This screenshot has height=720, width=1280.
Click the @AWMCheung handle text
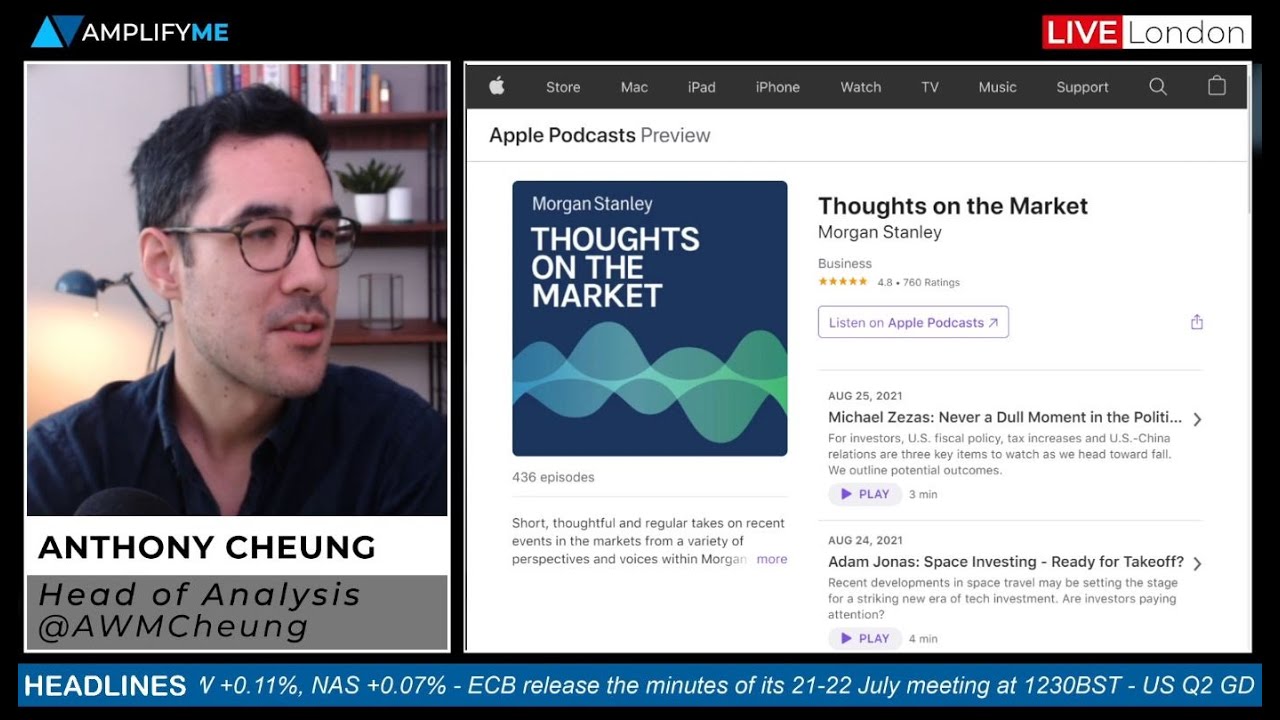click(x=174, y=627)
